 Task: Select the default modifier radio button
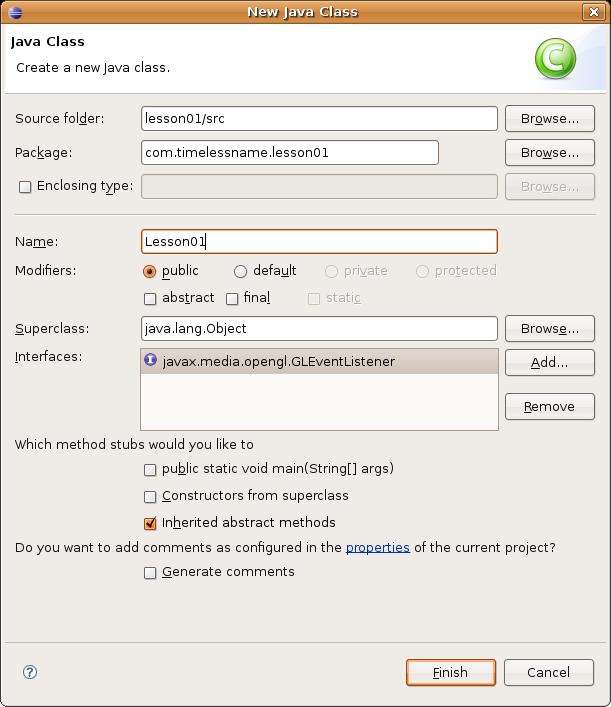click(240, 271)
